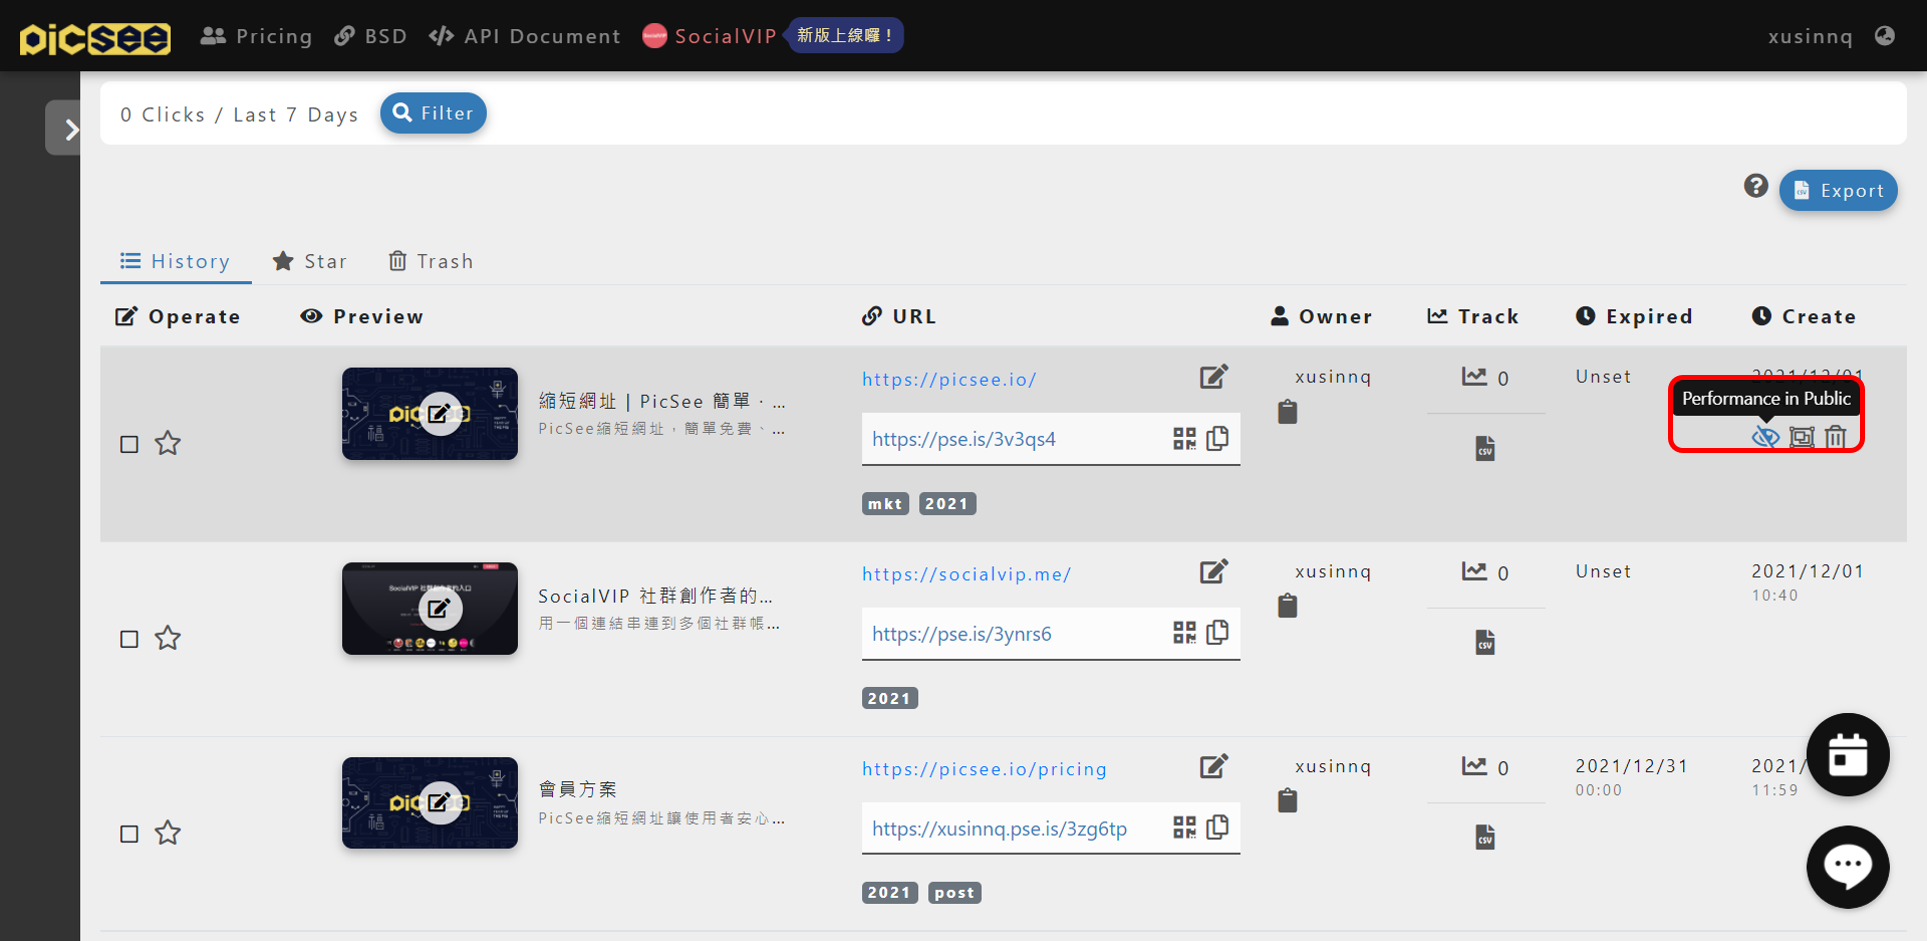The height and width of the screenshot is (941, 1927).
Task: Copy the short URL pse.is/3ynrs6
Action: (x=1218, y=632)
